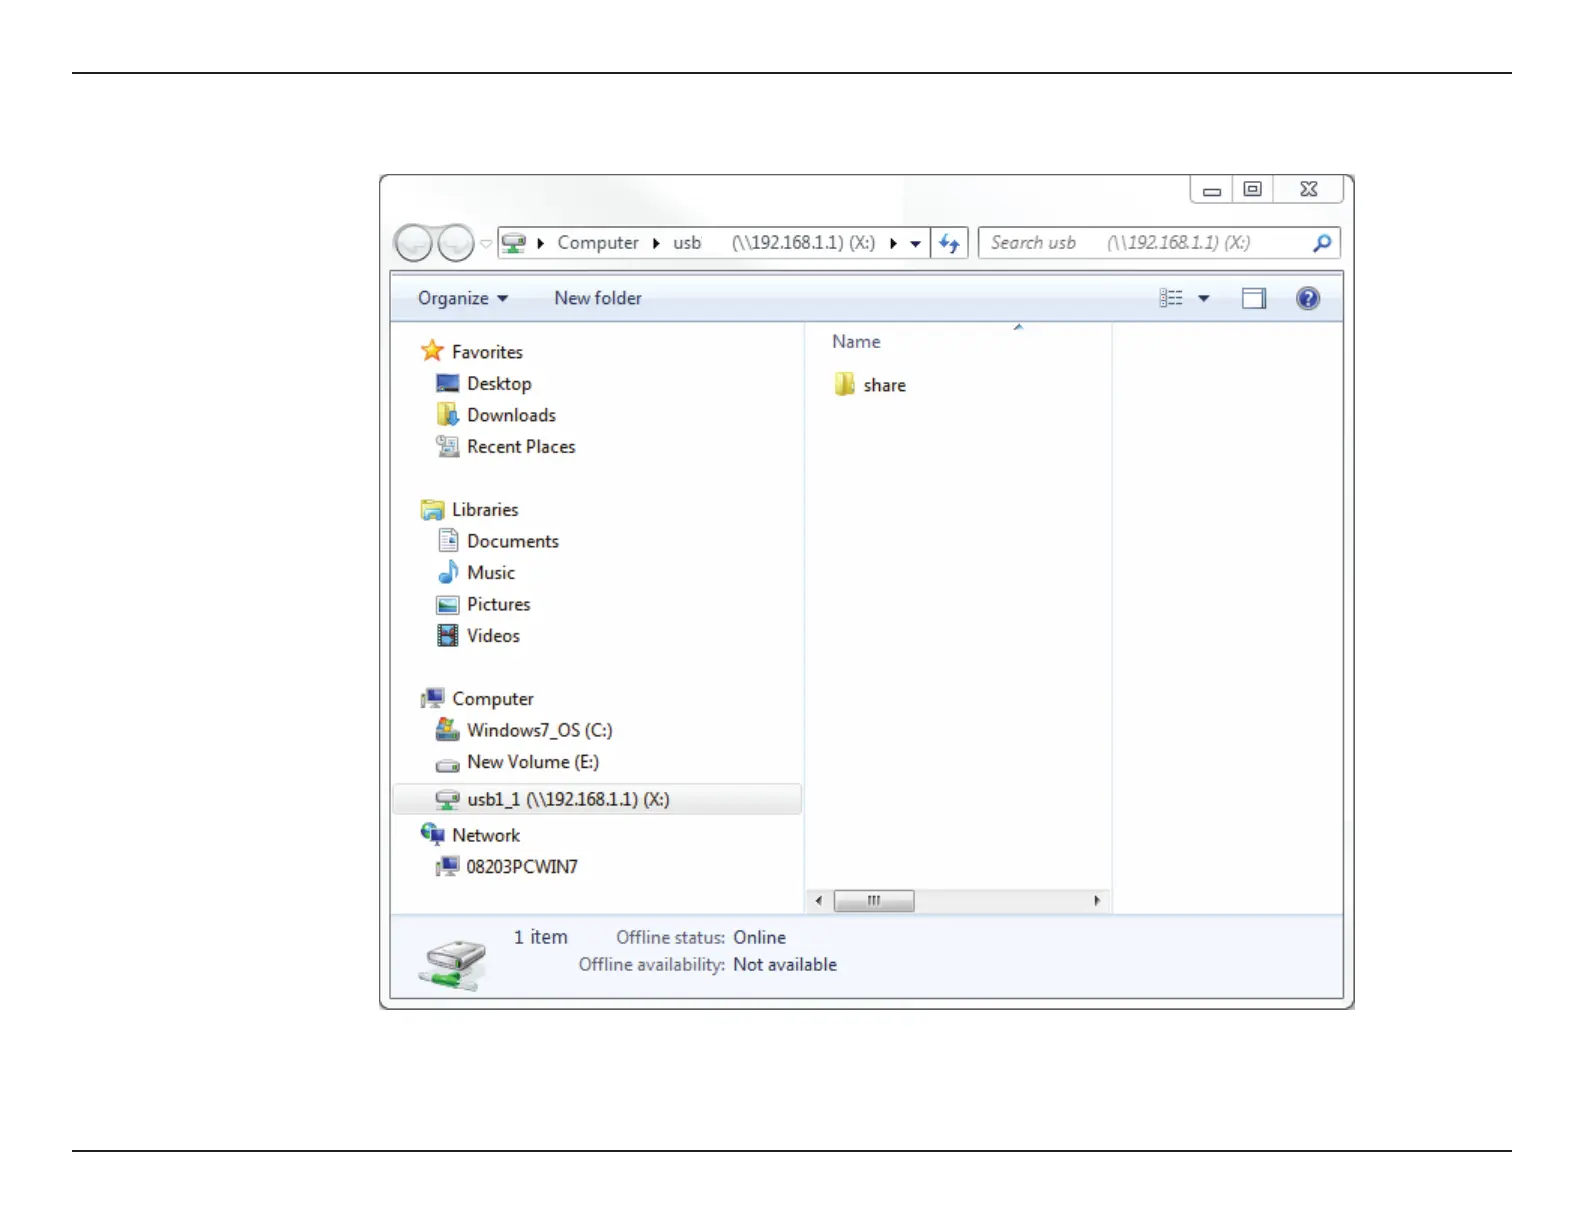Click the New Volume drive icon
The image size is (1584, 1224).
click(x=448, y=766)
